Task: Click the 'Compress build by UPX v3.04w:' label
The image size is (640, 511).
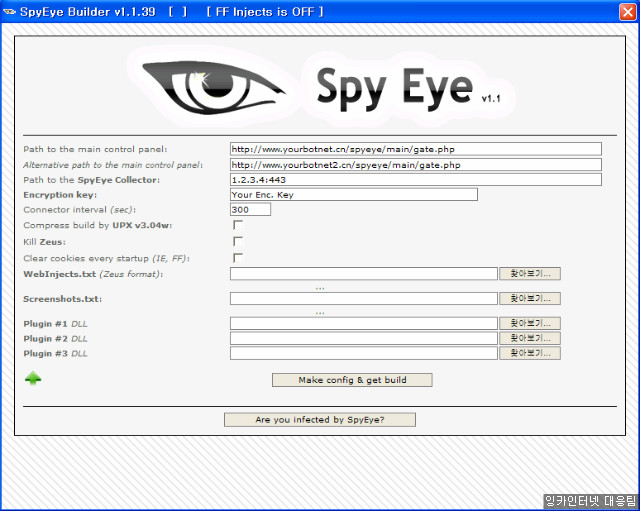Action: 98,225
